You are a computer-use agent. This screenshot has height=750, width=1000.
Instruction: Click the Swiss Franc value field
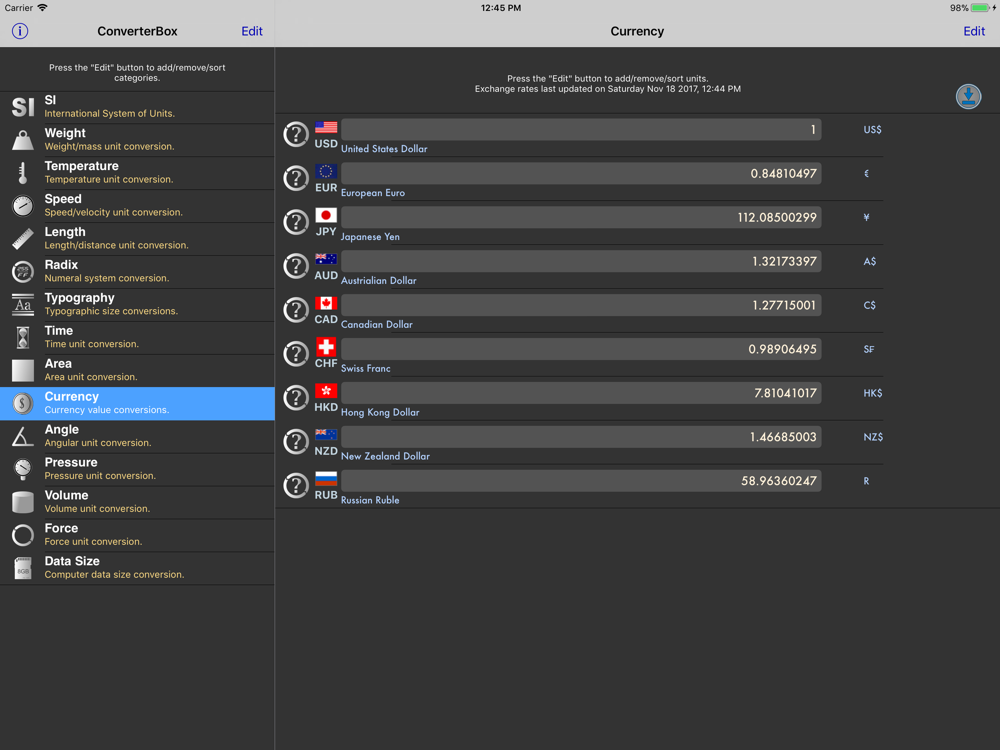click(581, 349)
